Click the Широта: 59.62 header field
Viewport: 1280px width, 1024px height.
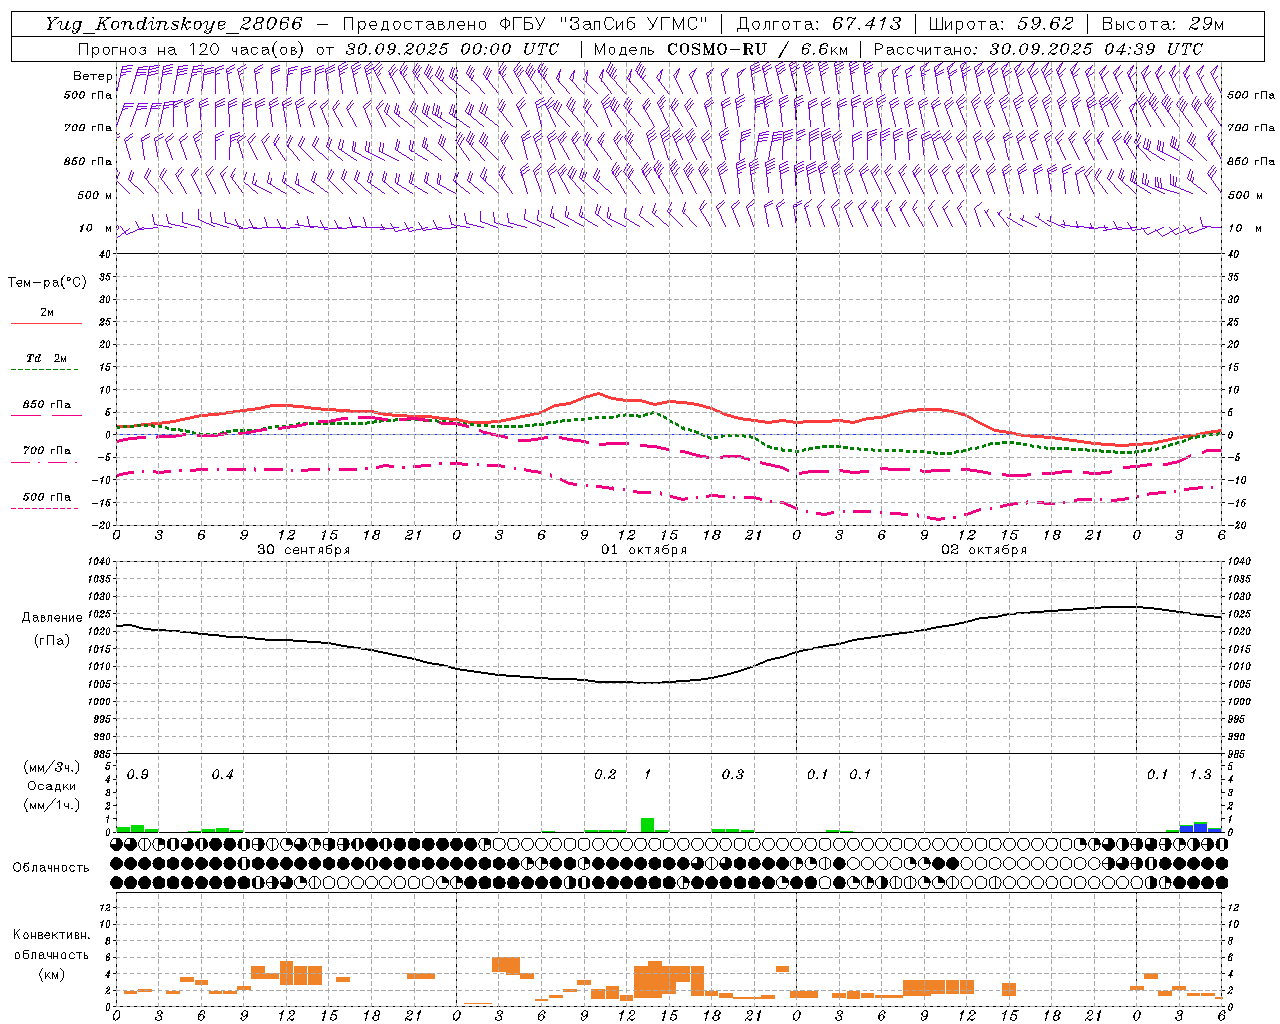pyautogui.click(x=1000, y=24)
